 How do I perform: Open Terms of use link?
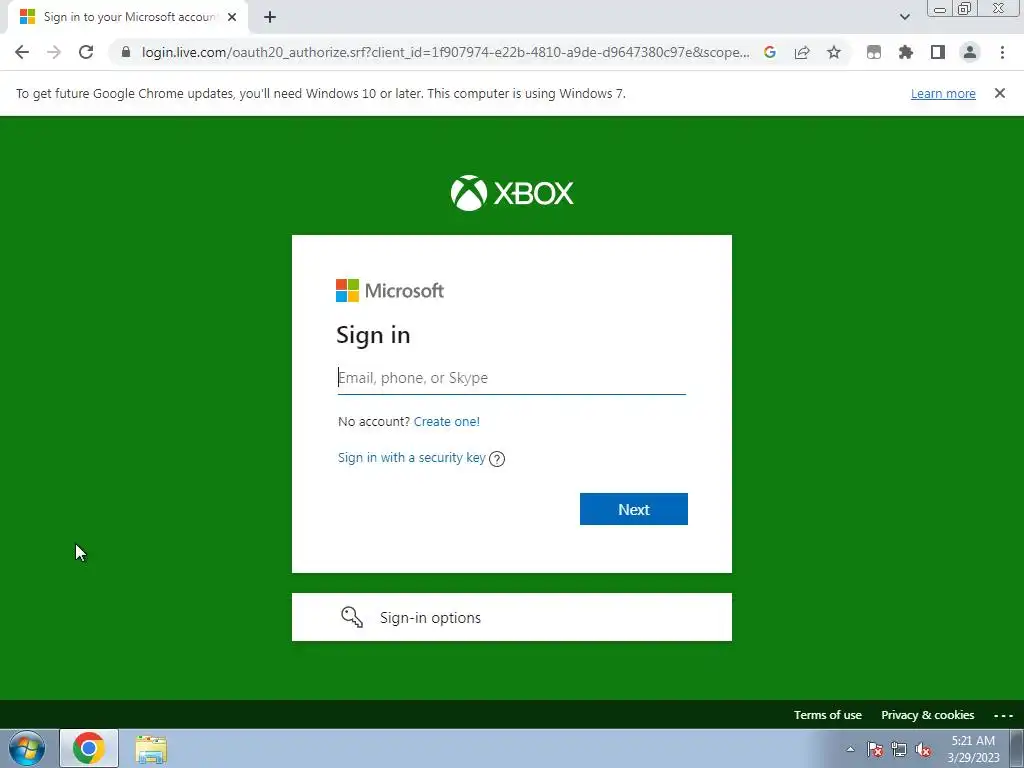coord(827,715)
